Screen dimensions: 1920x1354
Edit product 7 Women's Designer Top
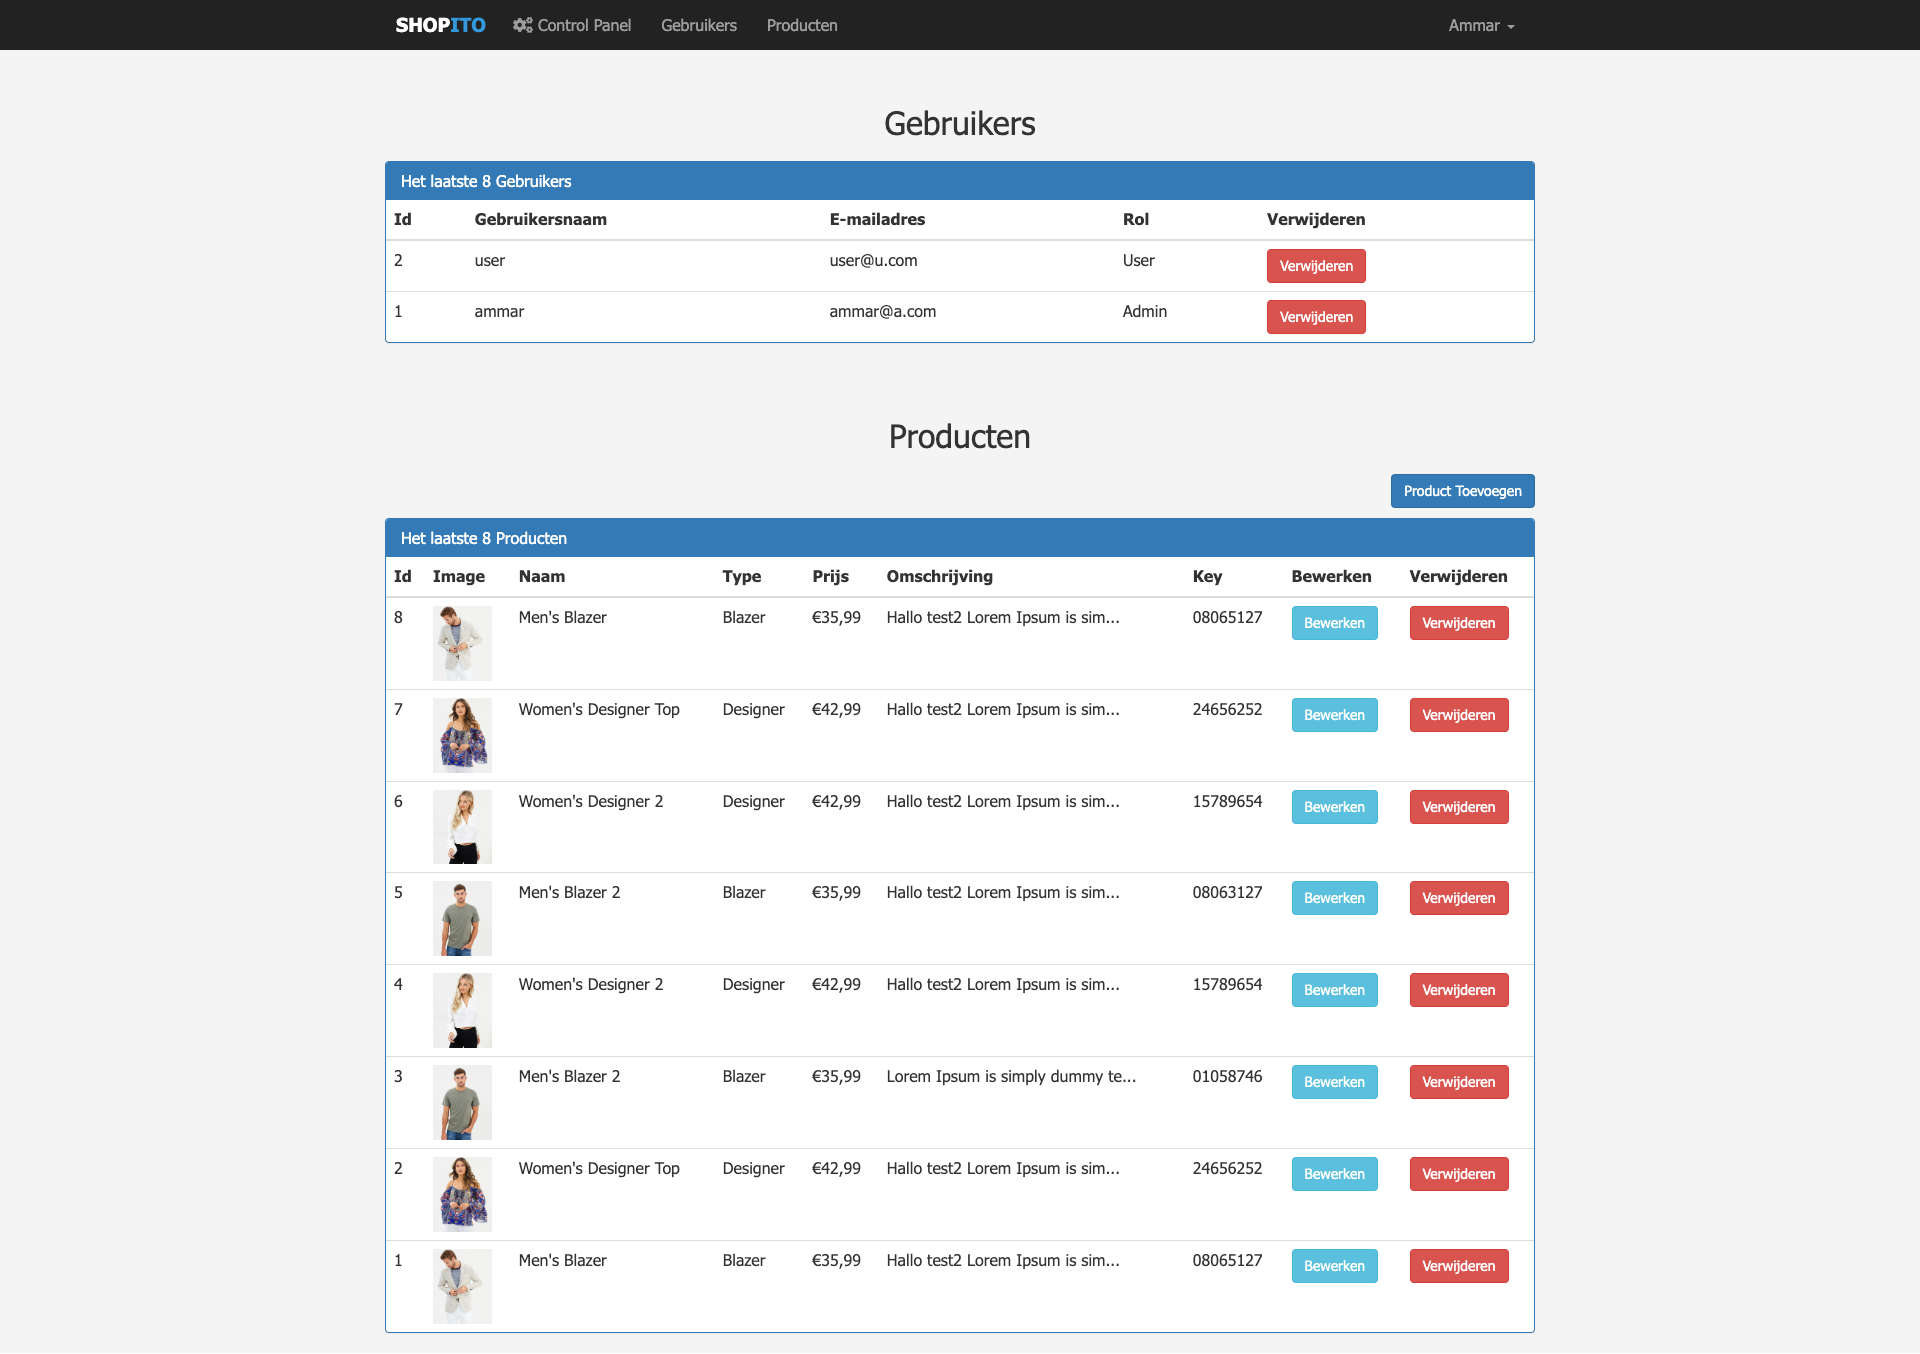[x=1334, y=715]
